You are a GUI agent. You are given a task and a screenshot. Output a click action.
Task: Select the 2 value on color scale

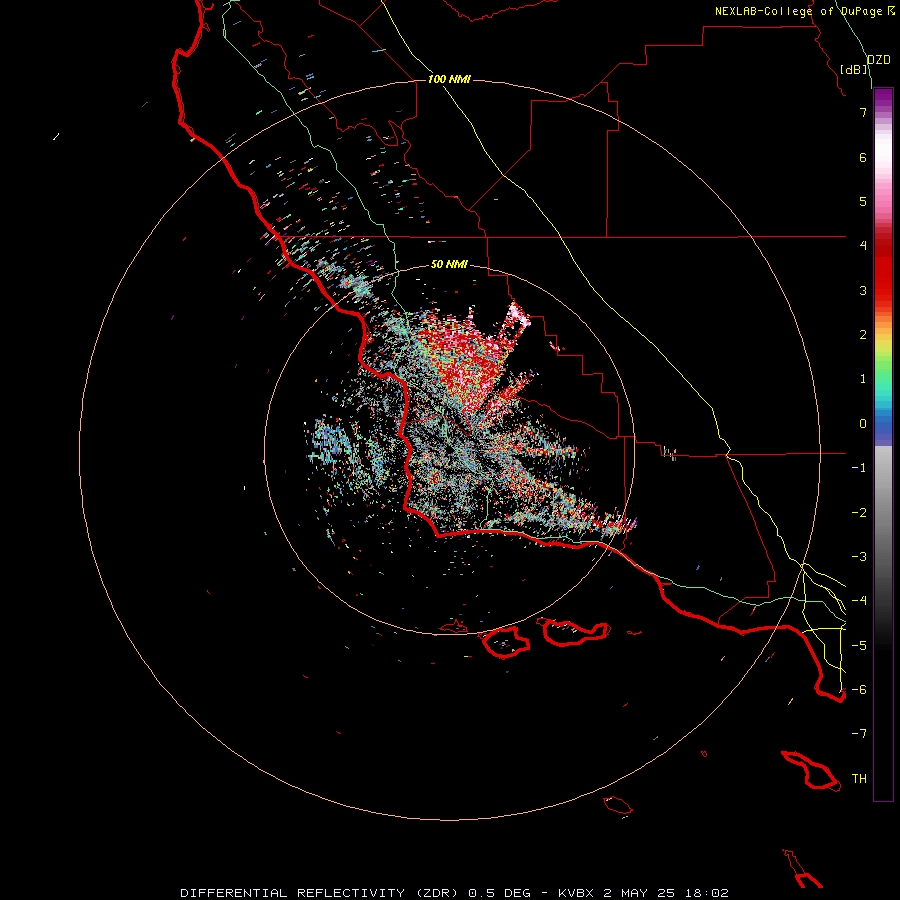click(x=863, y=335)
